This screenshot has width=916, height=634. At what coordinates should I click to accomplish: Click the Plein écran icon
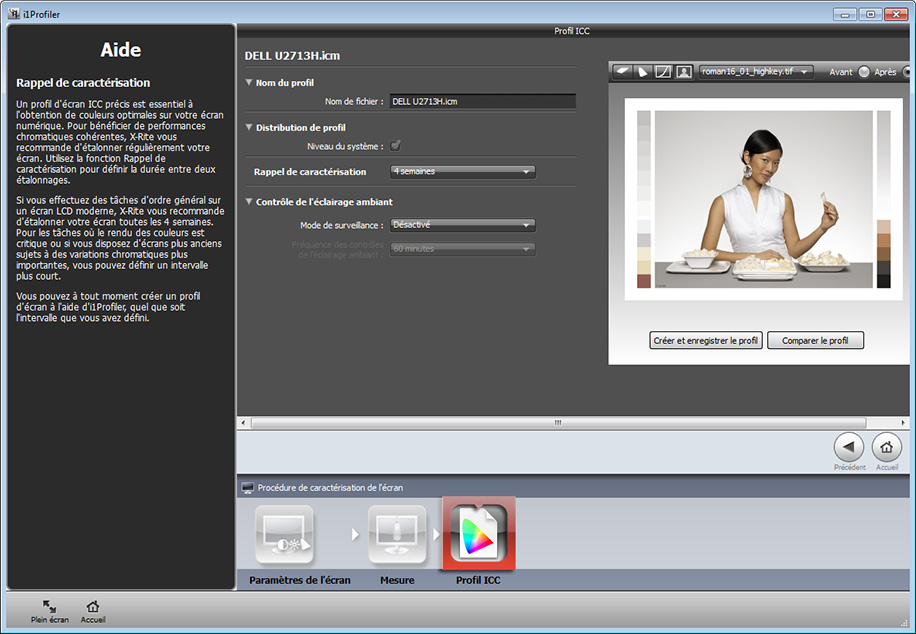pyautogui.click(x=50, y=607)
